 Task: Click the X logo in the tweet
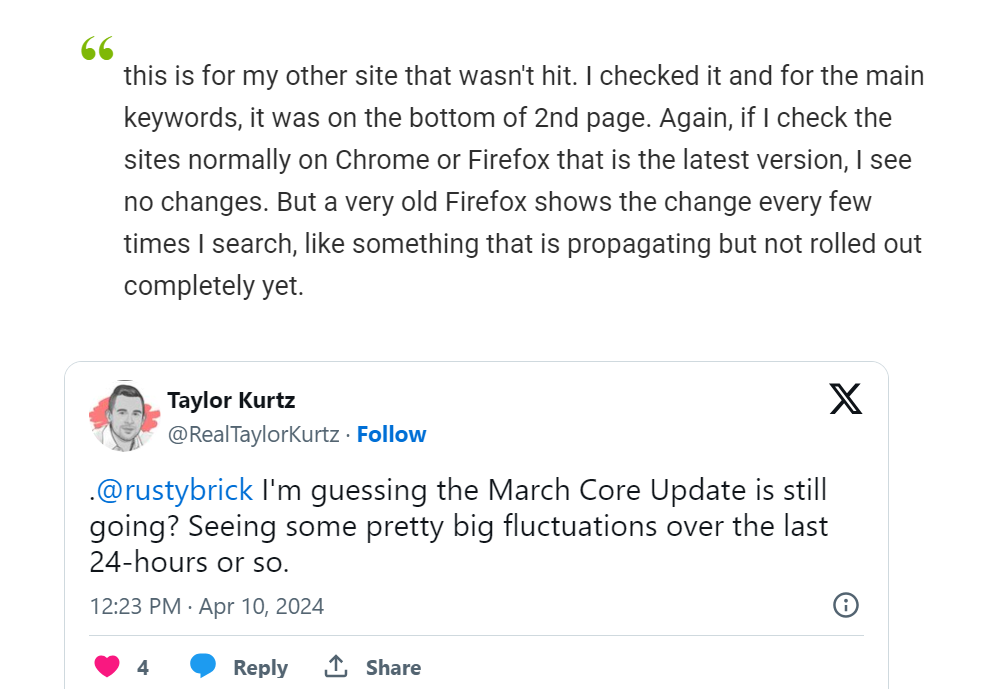pos(846,399)
